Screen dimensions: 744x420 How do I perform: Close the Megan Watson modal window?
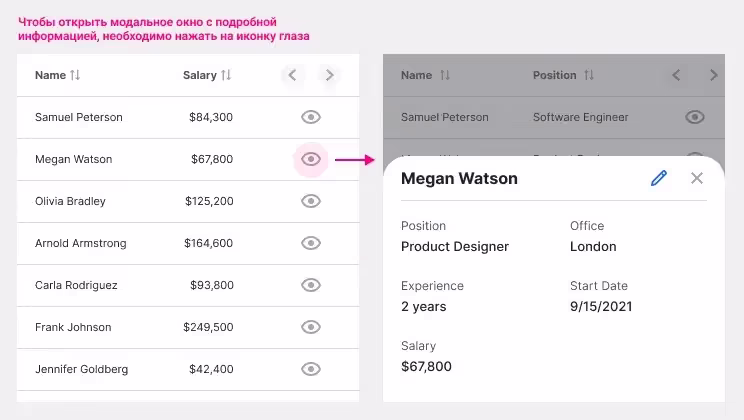[x=697, y=178]
